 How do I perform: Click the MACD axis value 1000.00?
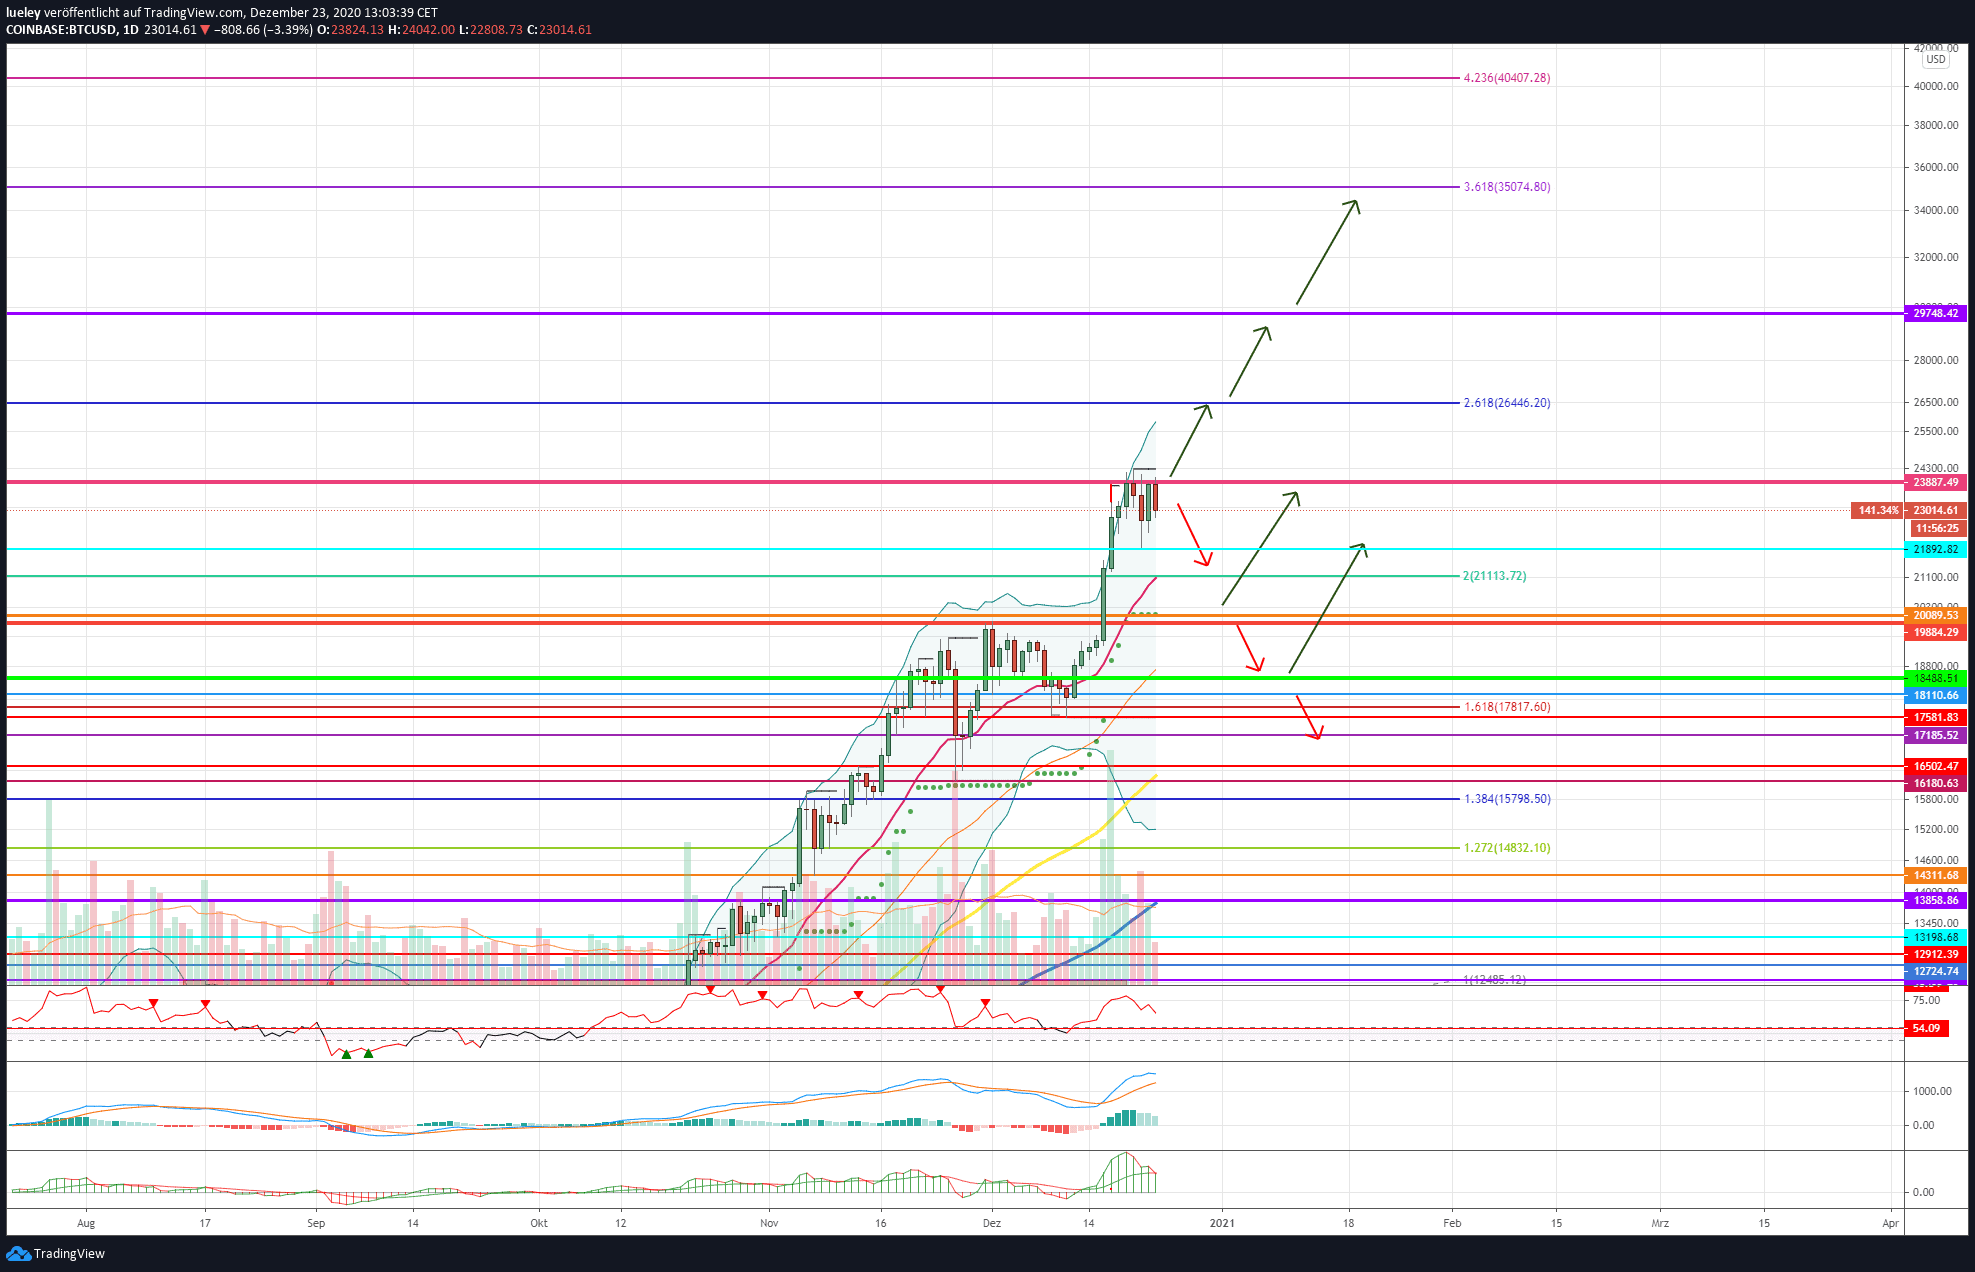coord(1932,1091)
